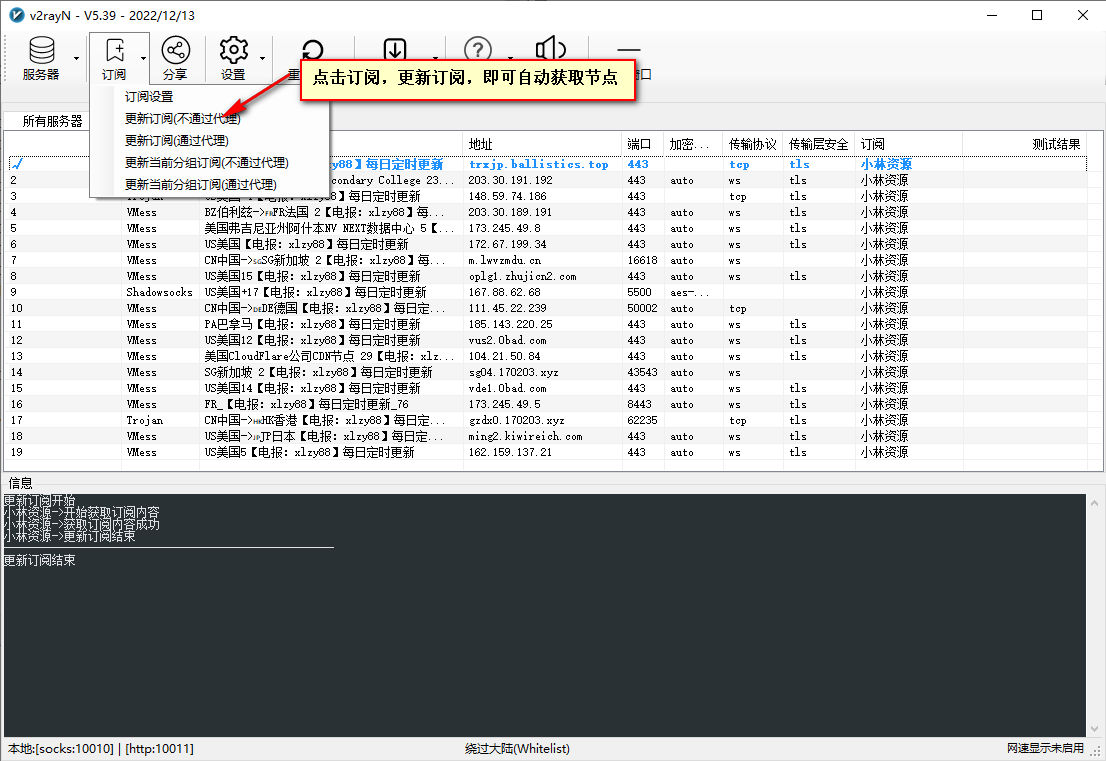
Task: Expand the dropdown arrow beside the Help icon
Action: 509,58
